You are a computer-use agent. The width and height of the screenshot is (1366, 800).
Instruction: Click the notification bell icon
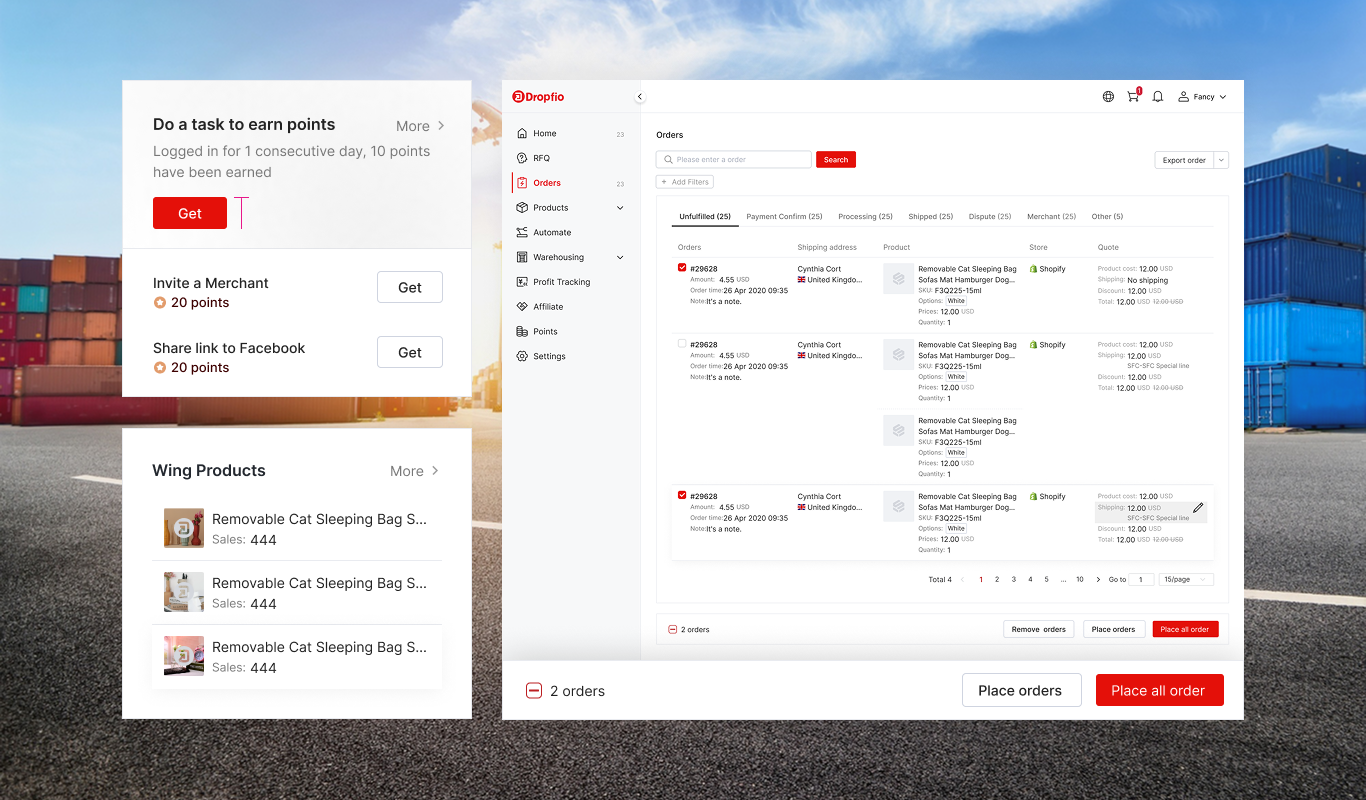click(1158, 97)
